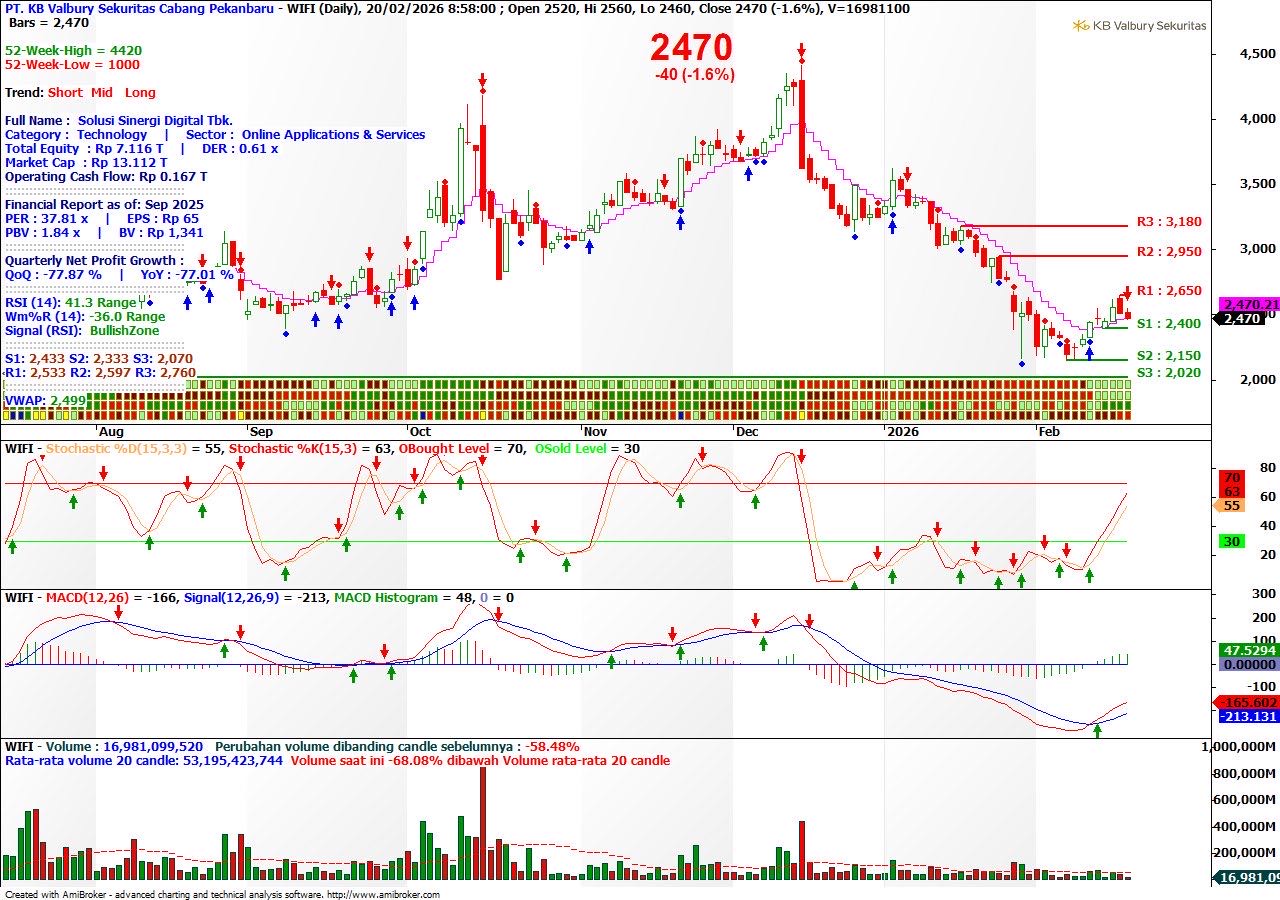The height and width of the screenshot is (900, 1280).
Task: Click the "Signal(12,26,9) = -213" legend
Action: [256, 598]
